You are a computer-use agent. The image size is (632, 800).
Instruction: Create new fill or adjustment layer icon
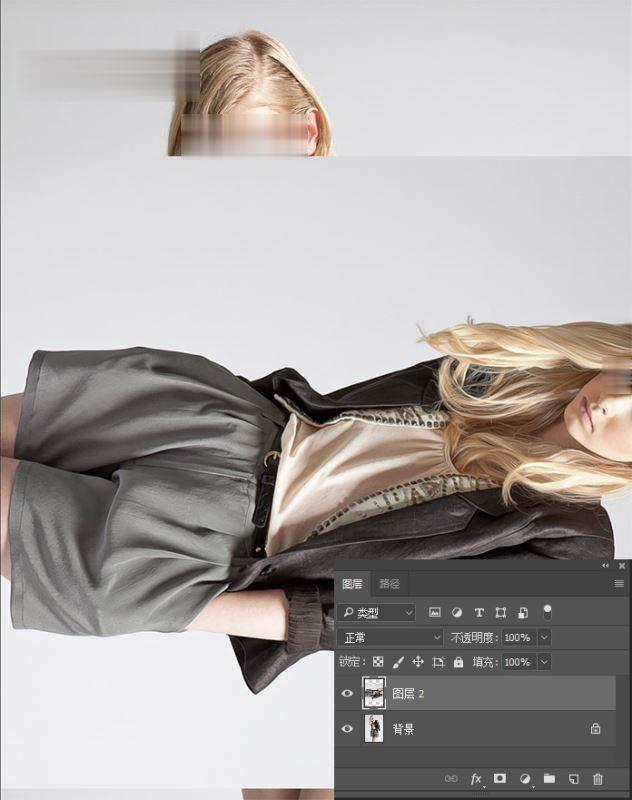525,779
